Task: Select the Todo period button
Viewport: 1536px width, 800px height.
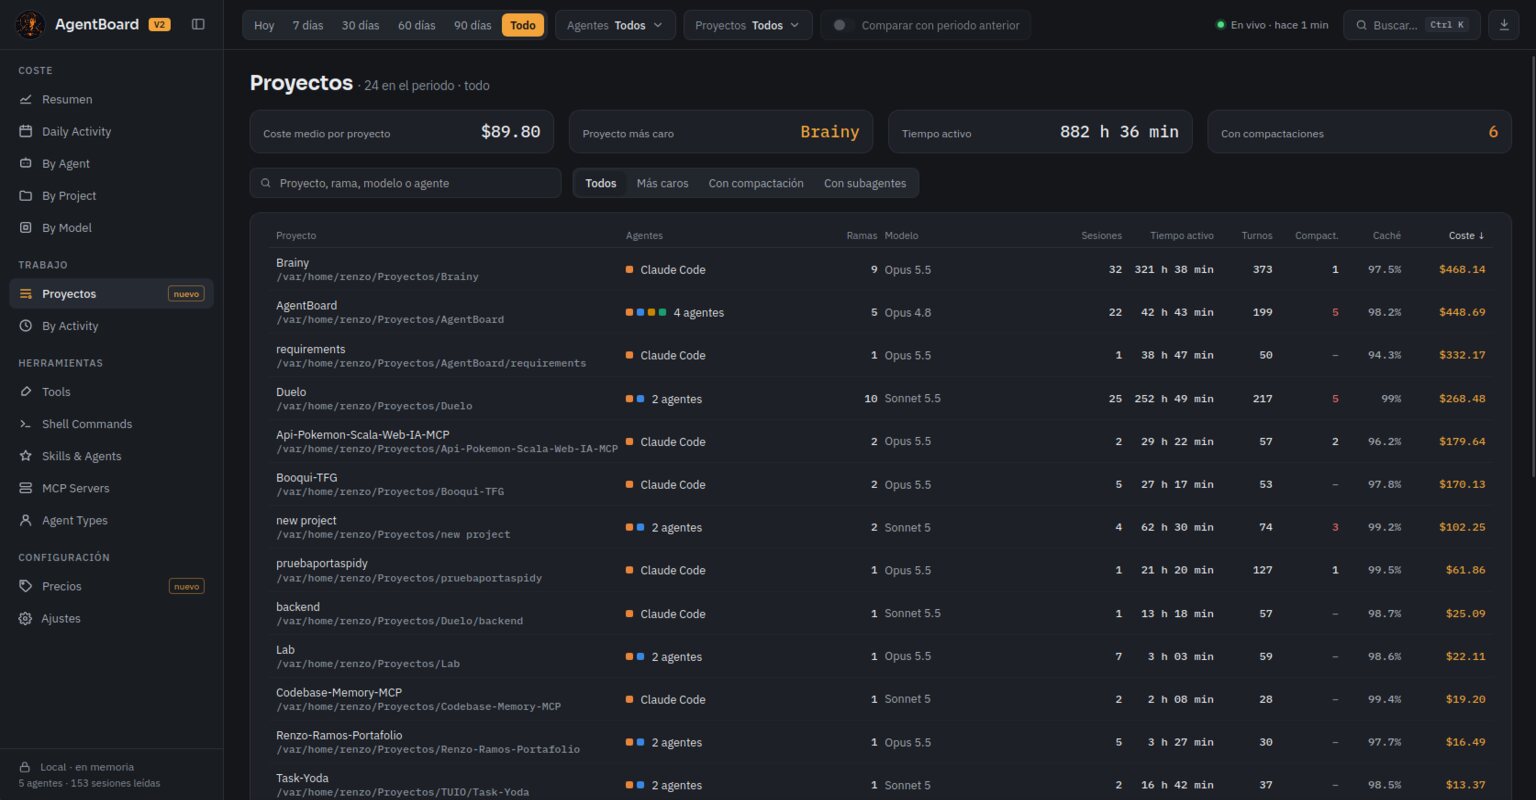Action: click(x=523, y=25)
